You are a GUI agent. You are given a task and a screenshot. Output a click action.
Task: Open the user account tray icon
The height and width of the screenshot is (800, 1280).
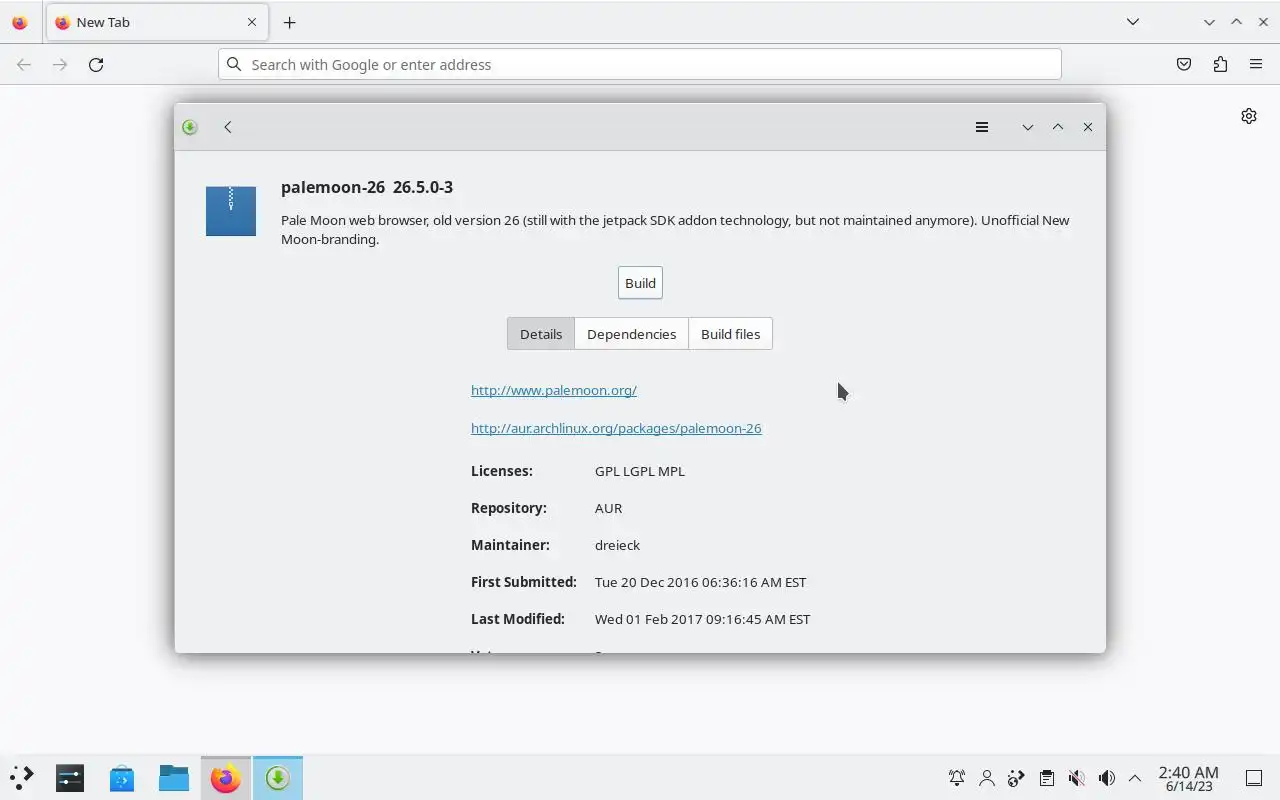point(987,778)
